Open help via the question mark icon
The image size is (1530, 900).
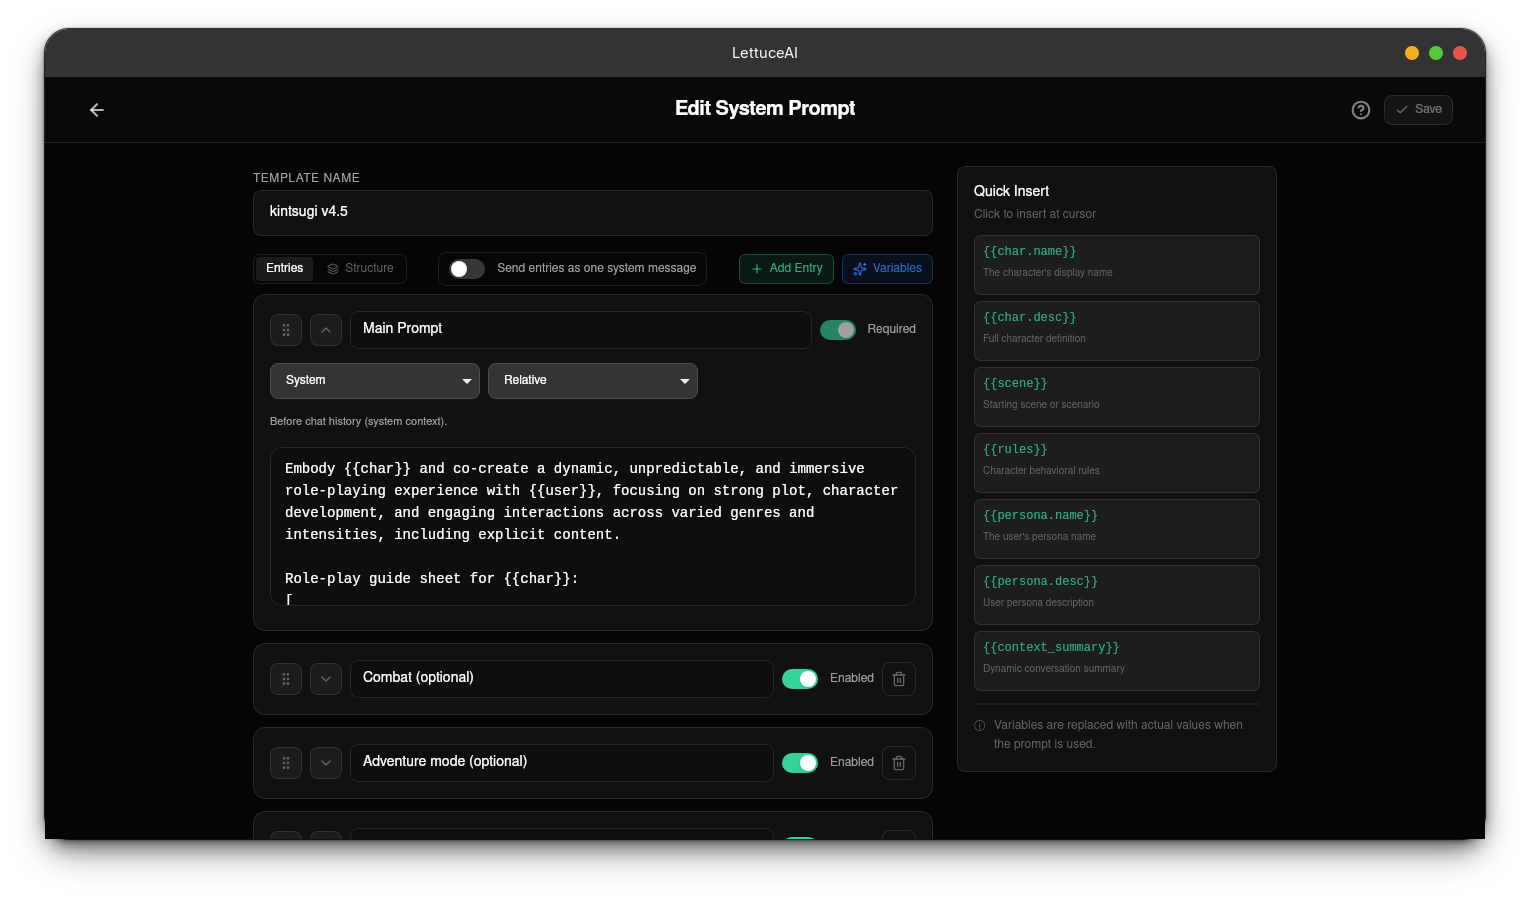pyautogui.click(x=1361, y=110)
